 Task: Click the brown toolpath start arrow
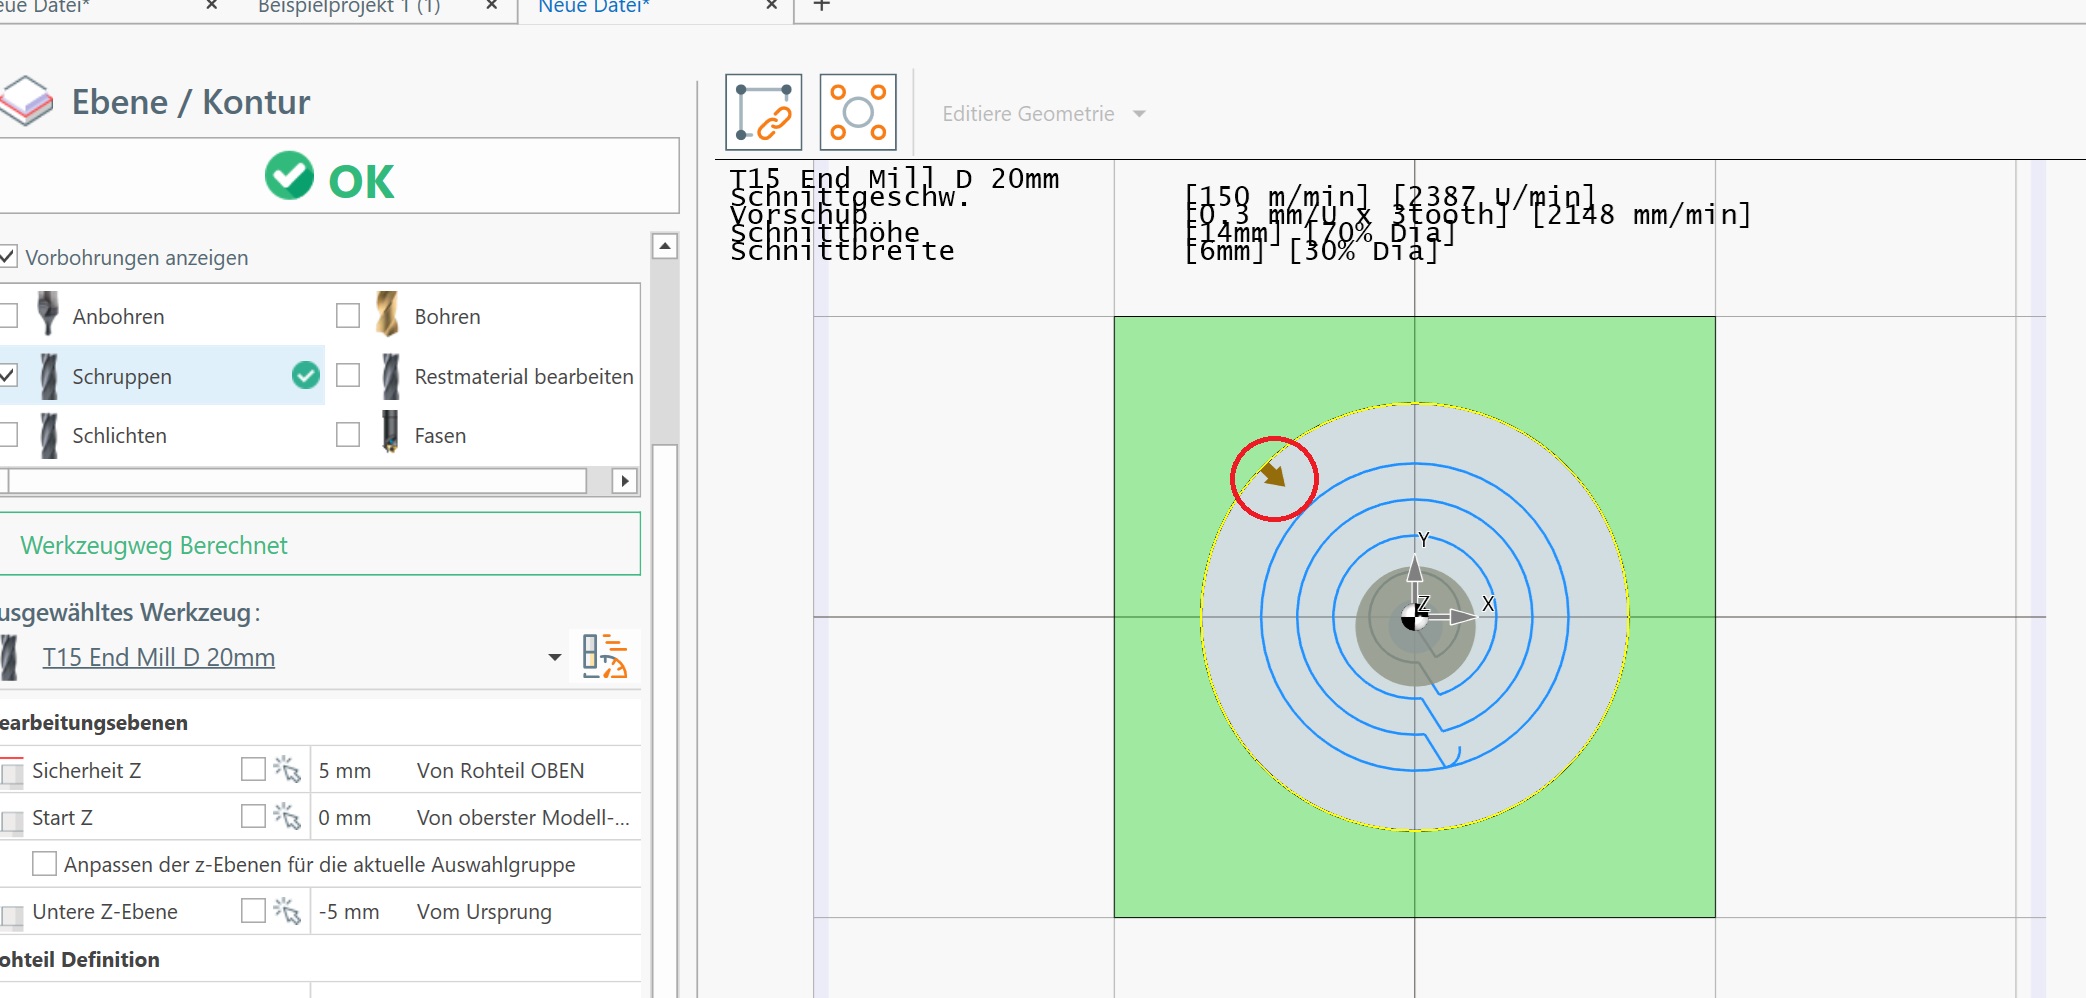1273,474
